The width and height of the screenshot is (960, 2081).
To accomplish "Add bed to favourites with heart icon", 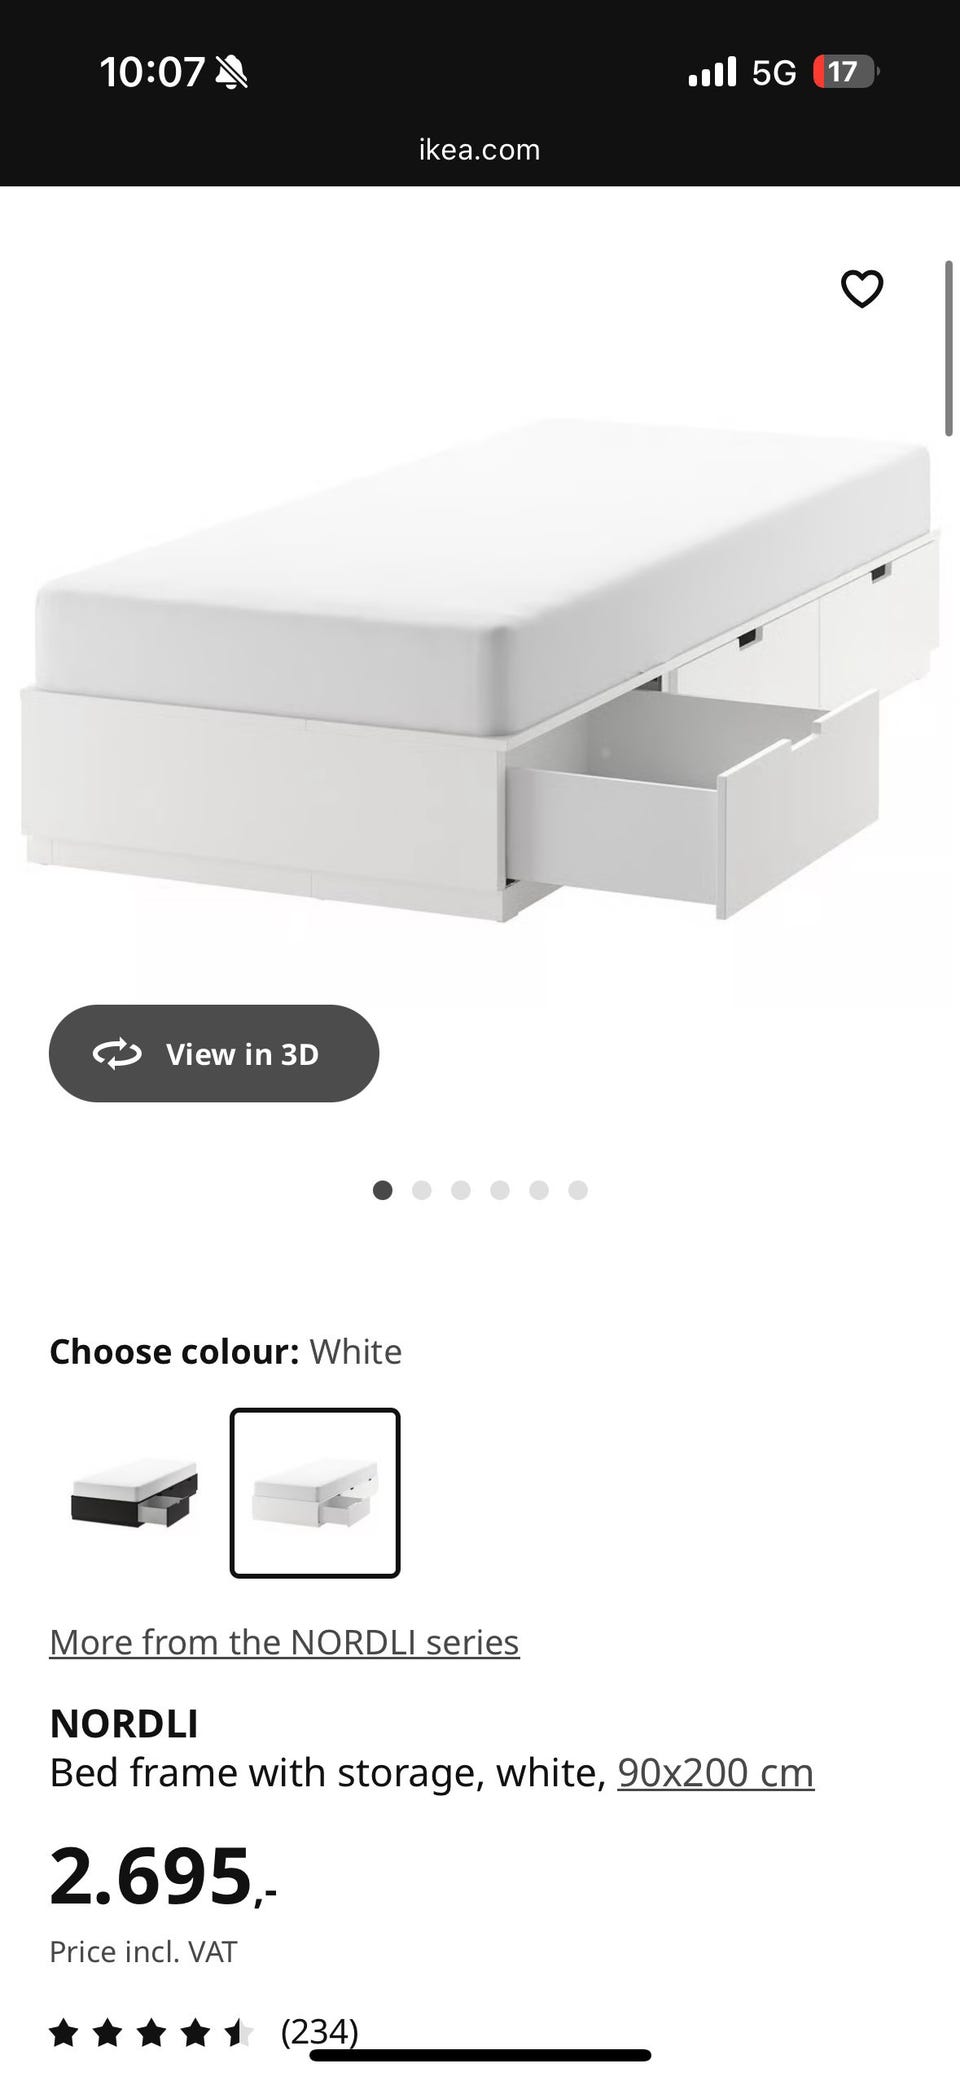I will (861, 289).
